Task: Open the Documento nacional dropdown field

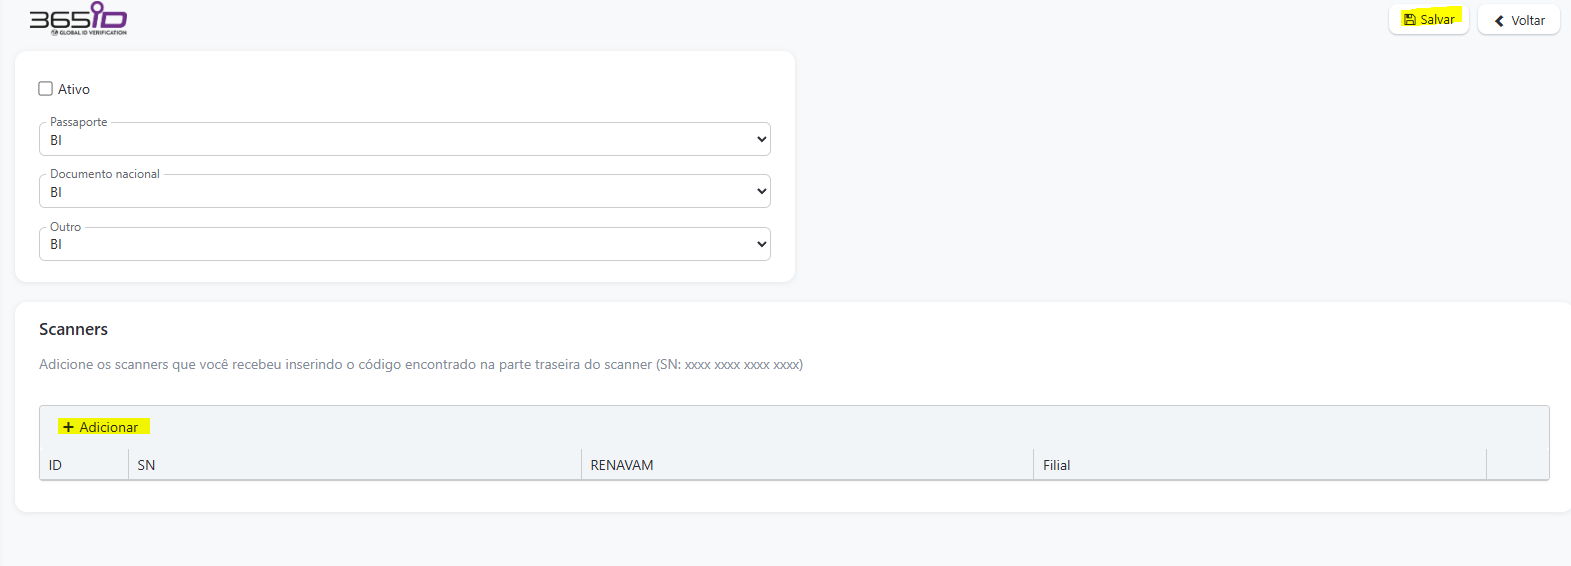Action: [400, 192]
